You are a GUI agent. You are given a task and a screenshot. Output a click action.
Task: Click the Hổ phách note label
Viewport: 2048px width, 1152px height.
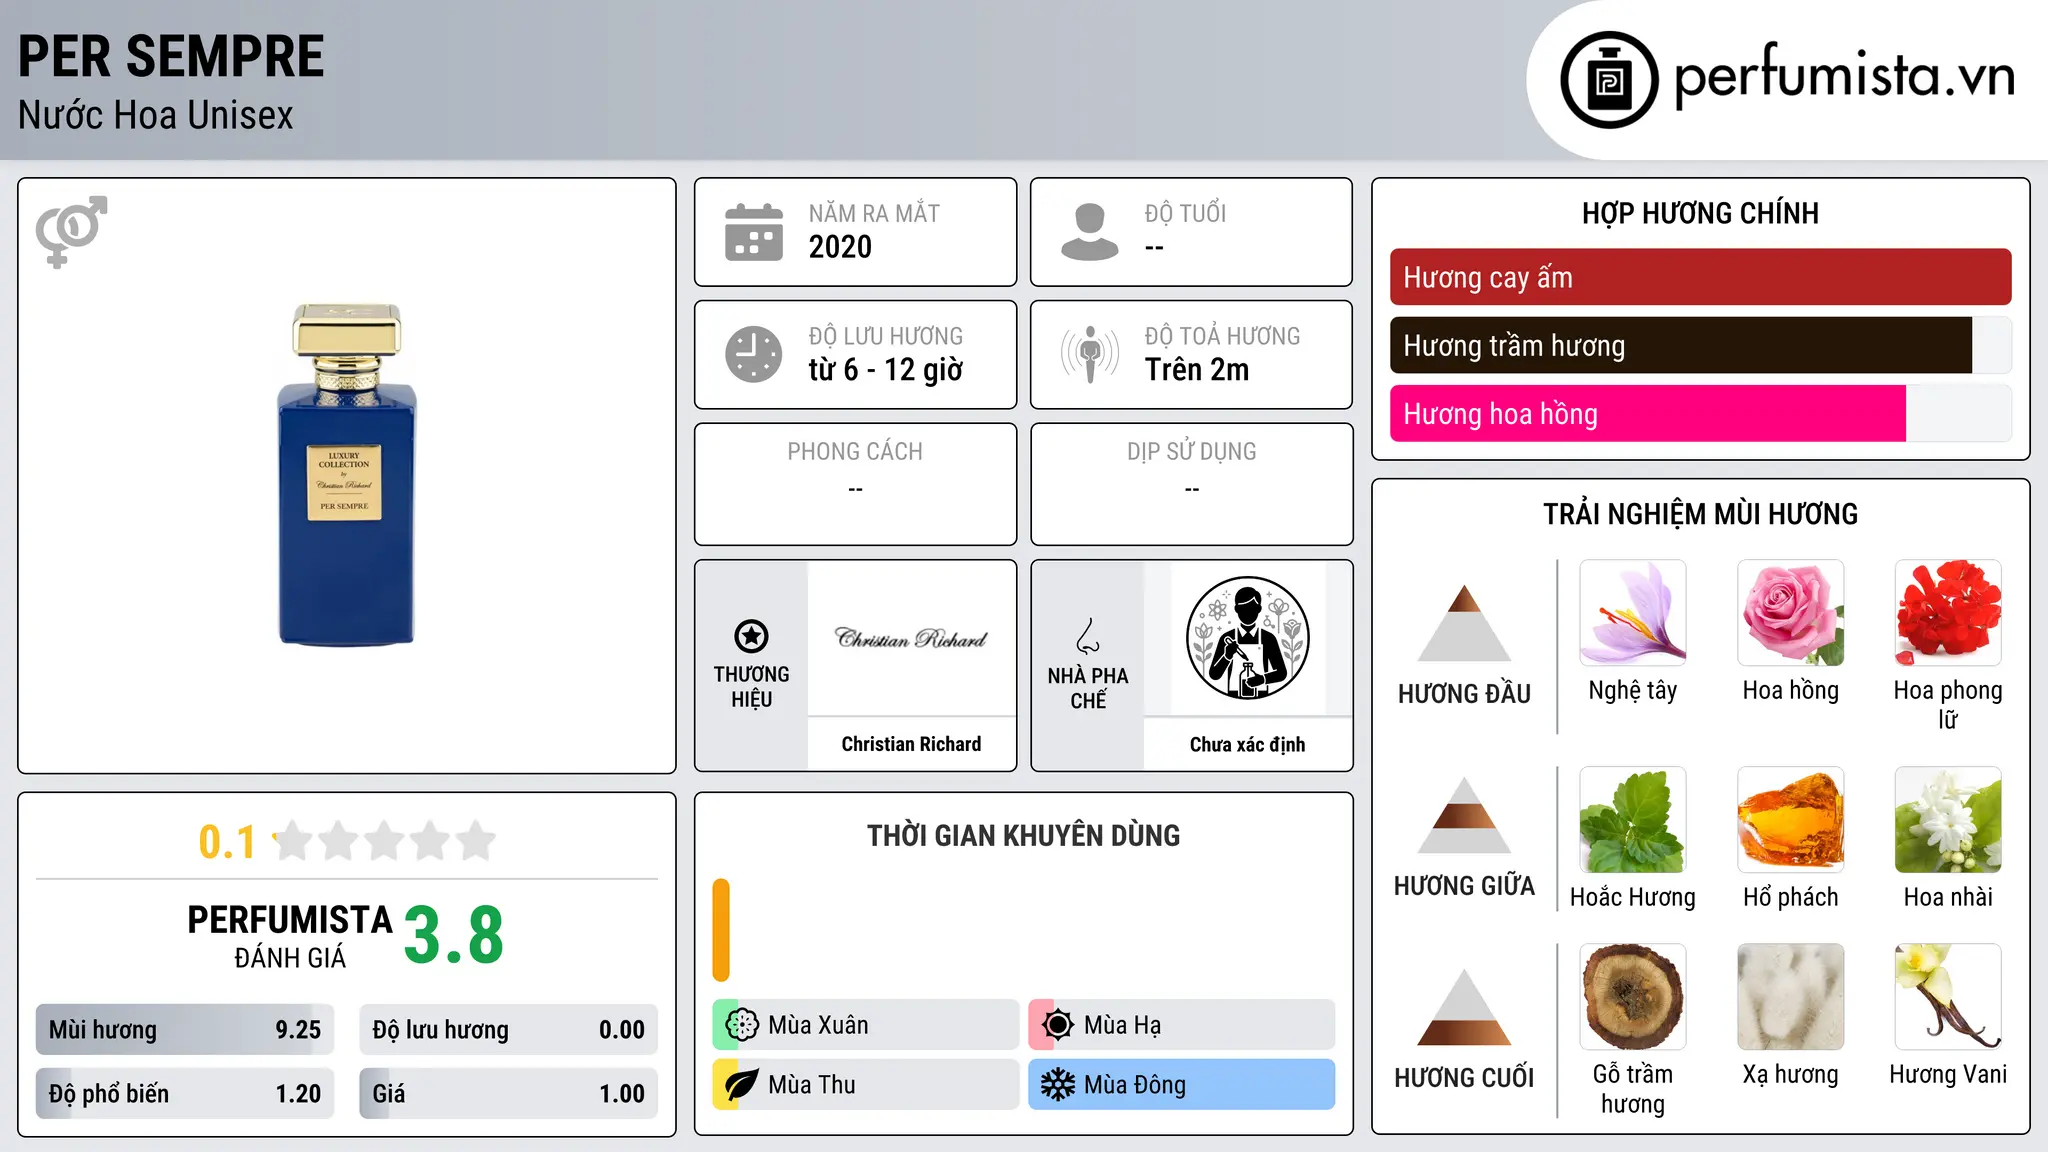tap(1791, 897)
